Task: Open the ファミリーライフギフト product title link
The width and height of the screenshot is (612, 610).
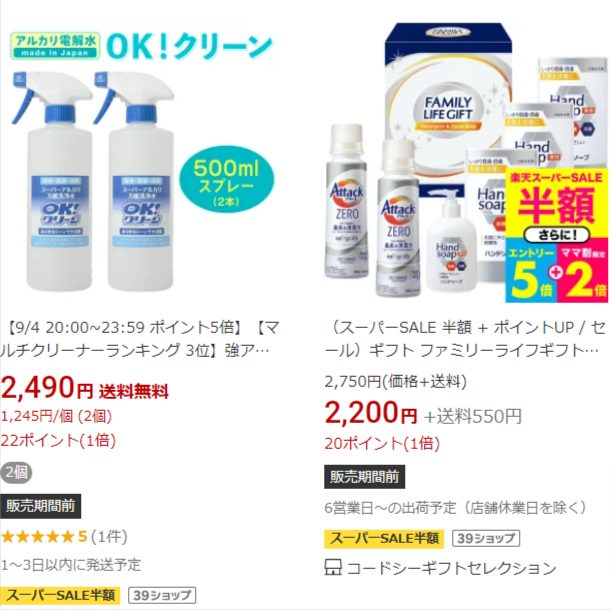Action: 465,339
